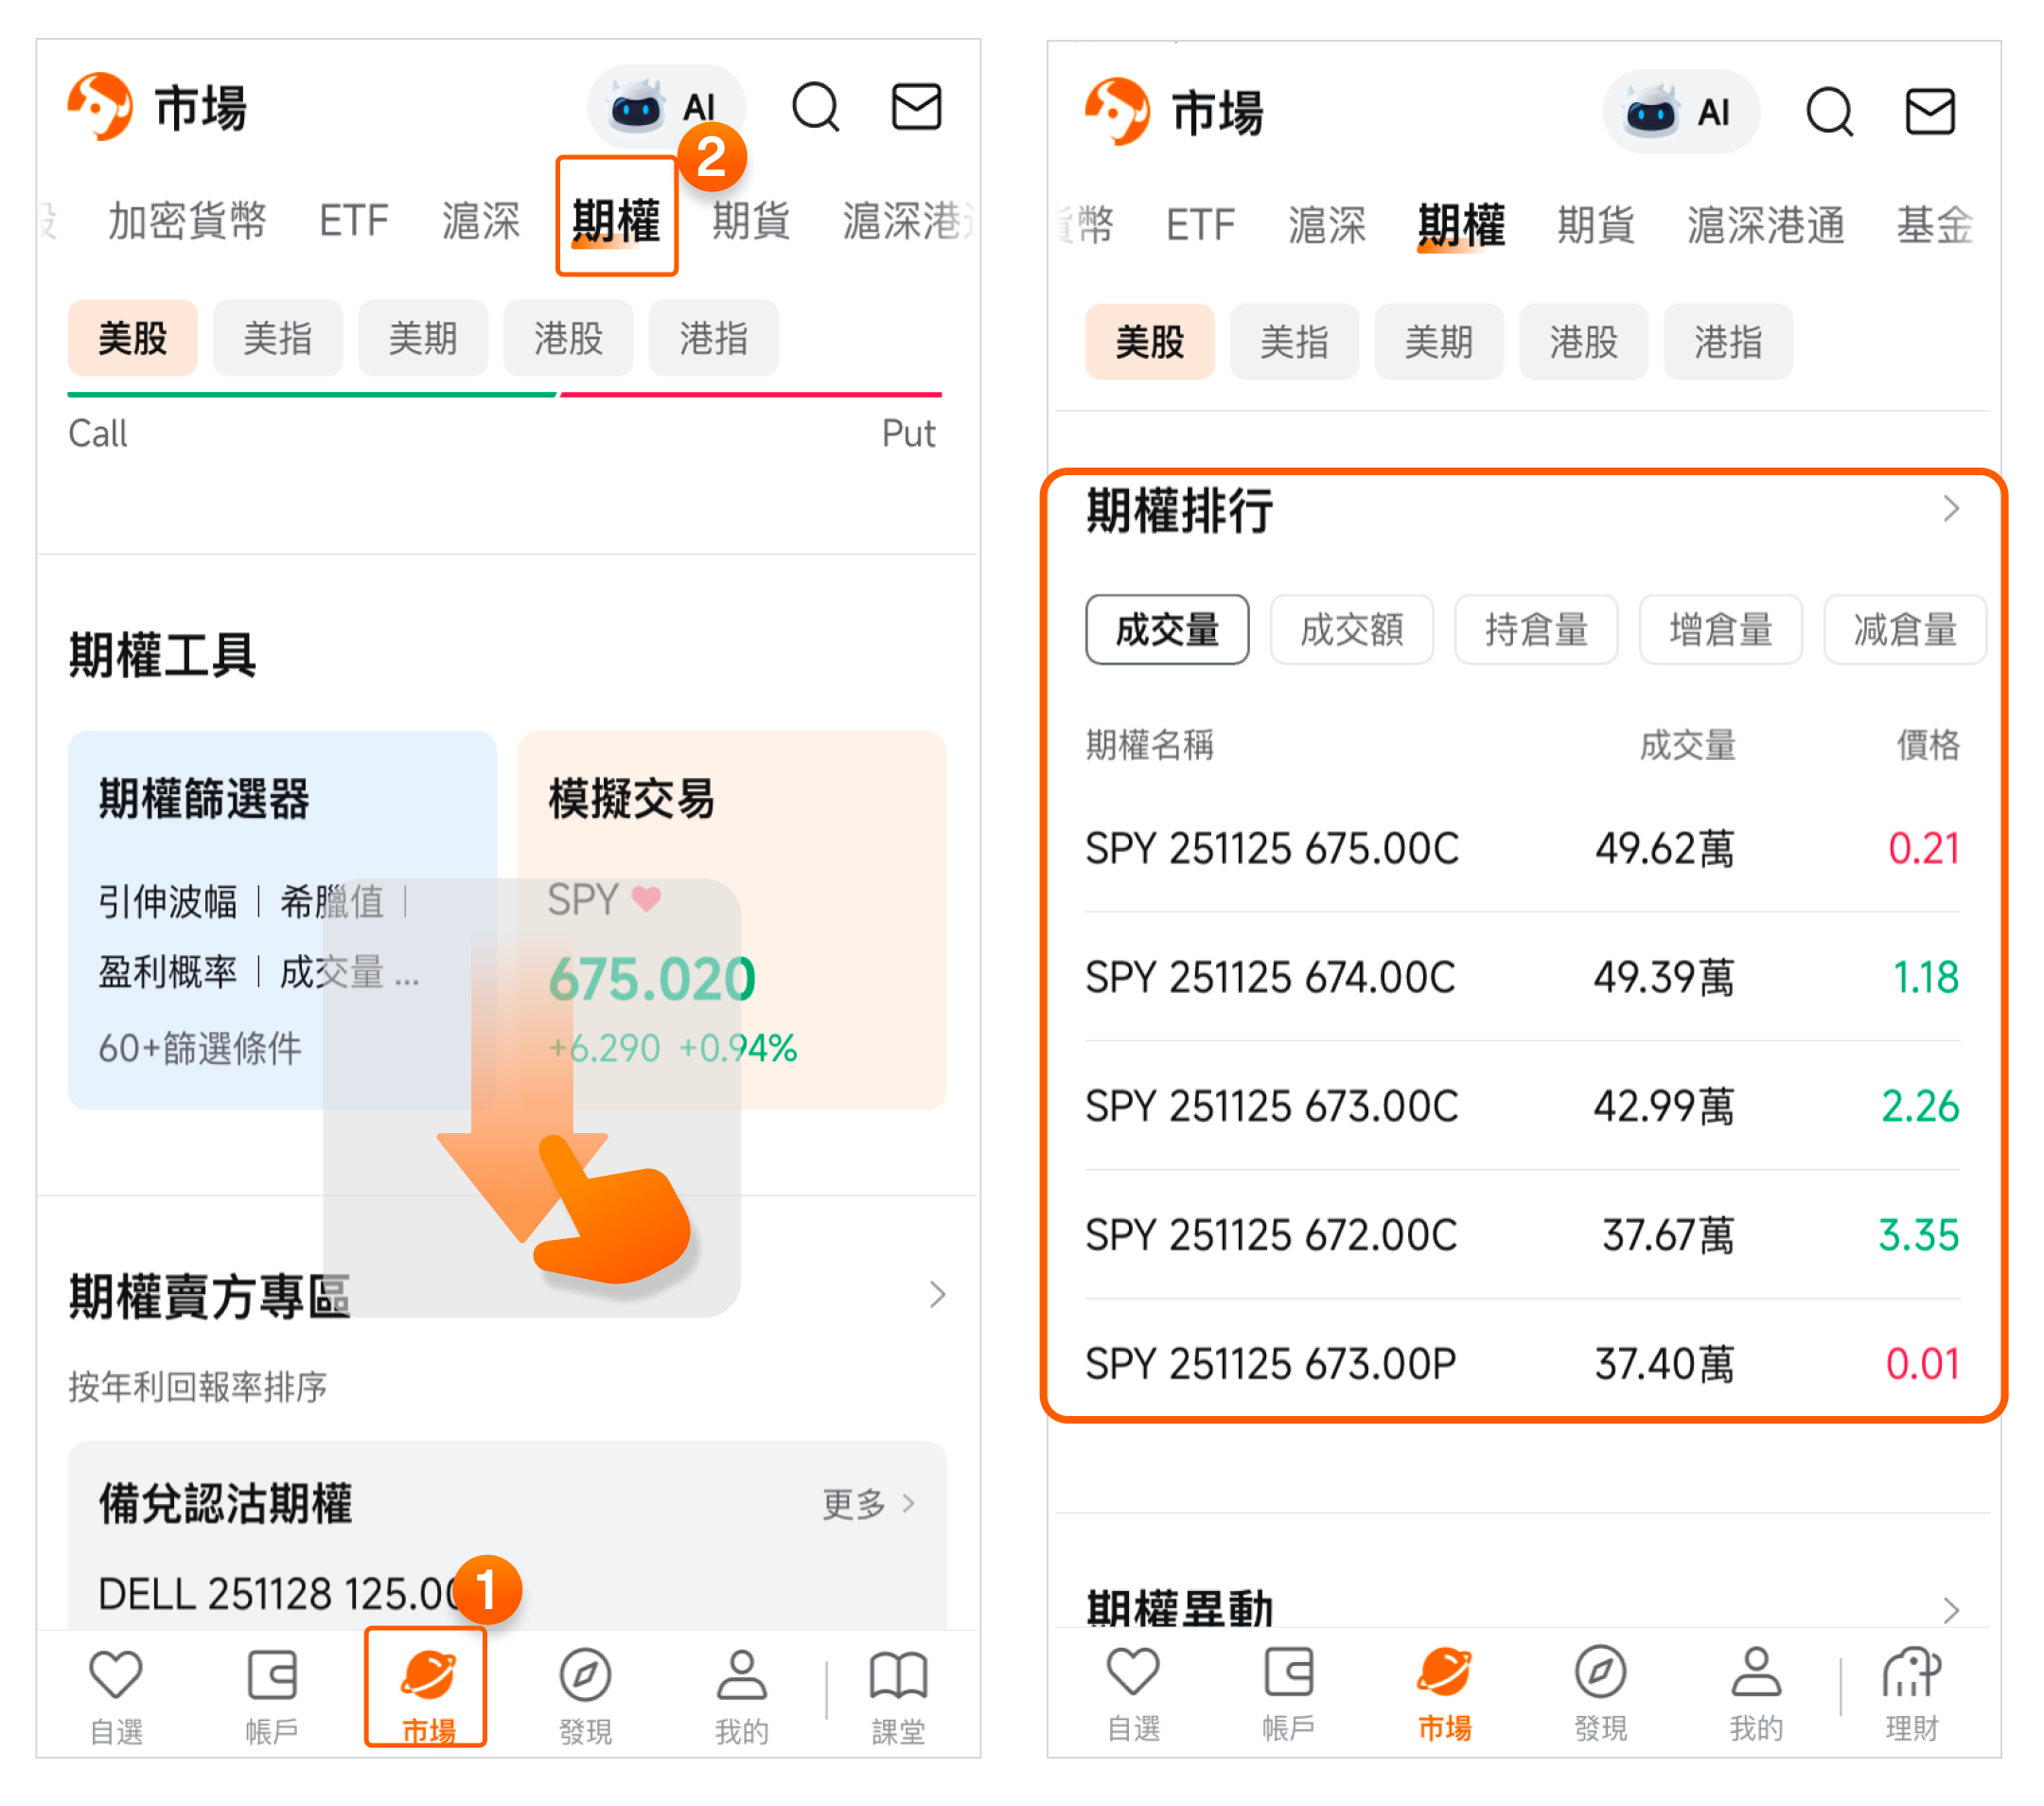The image size is (2044, 1806).
Task: Tap the Call/Put ratio bar
Action: pyautogui.click(x=504, y=395)
